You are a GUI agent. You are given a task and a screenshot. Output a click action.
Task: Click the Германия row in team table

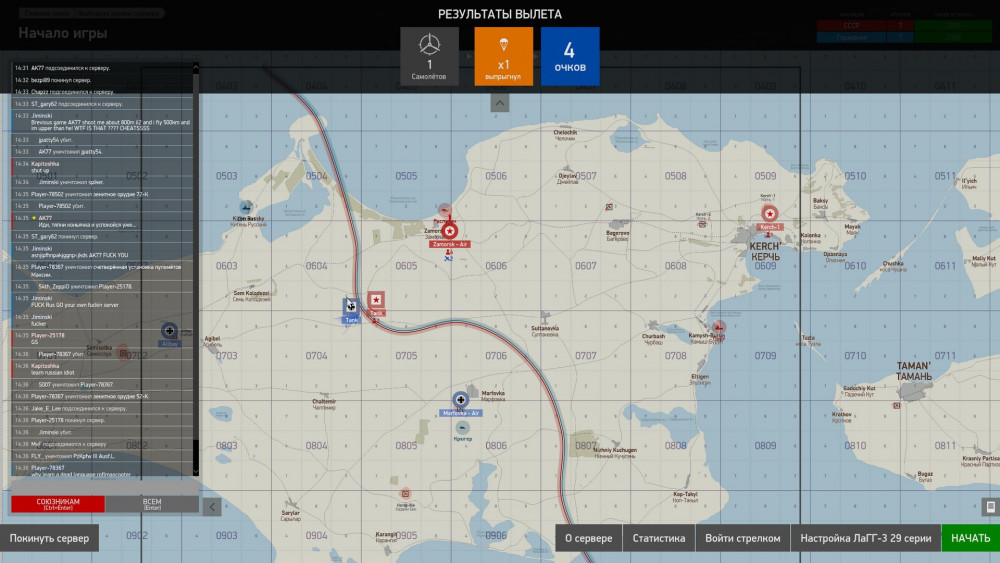coord(904,38)
